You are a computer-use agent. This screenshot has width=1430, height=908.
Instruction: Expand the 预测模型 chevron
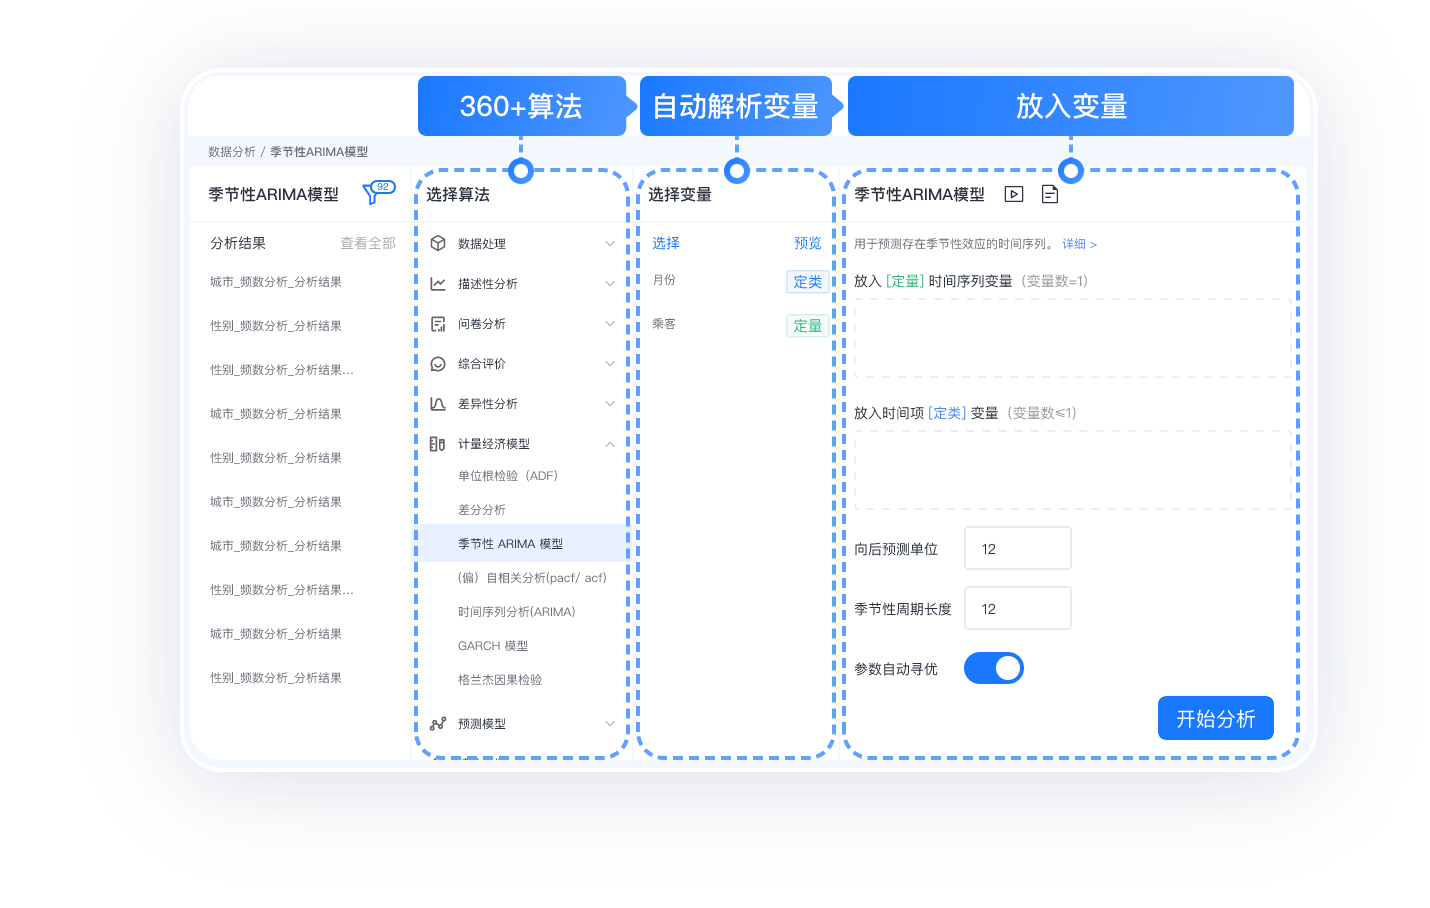pyautogui.click(x=610, y=723)
